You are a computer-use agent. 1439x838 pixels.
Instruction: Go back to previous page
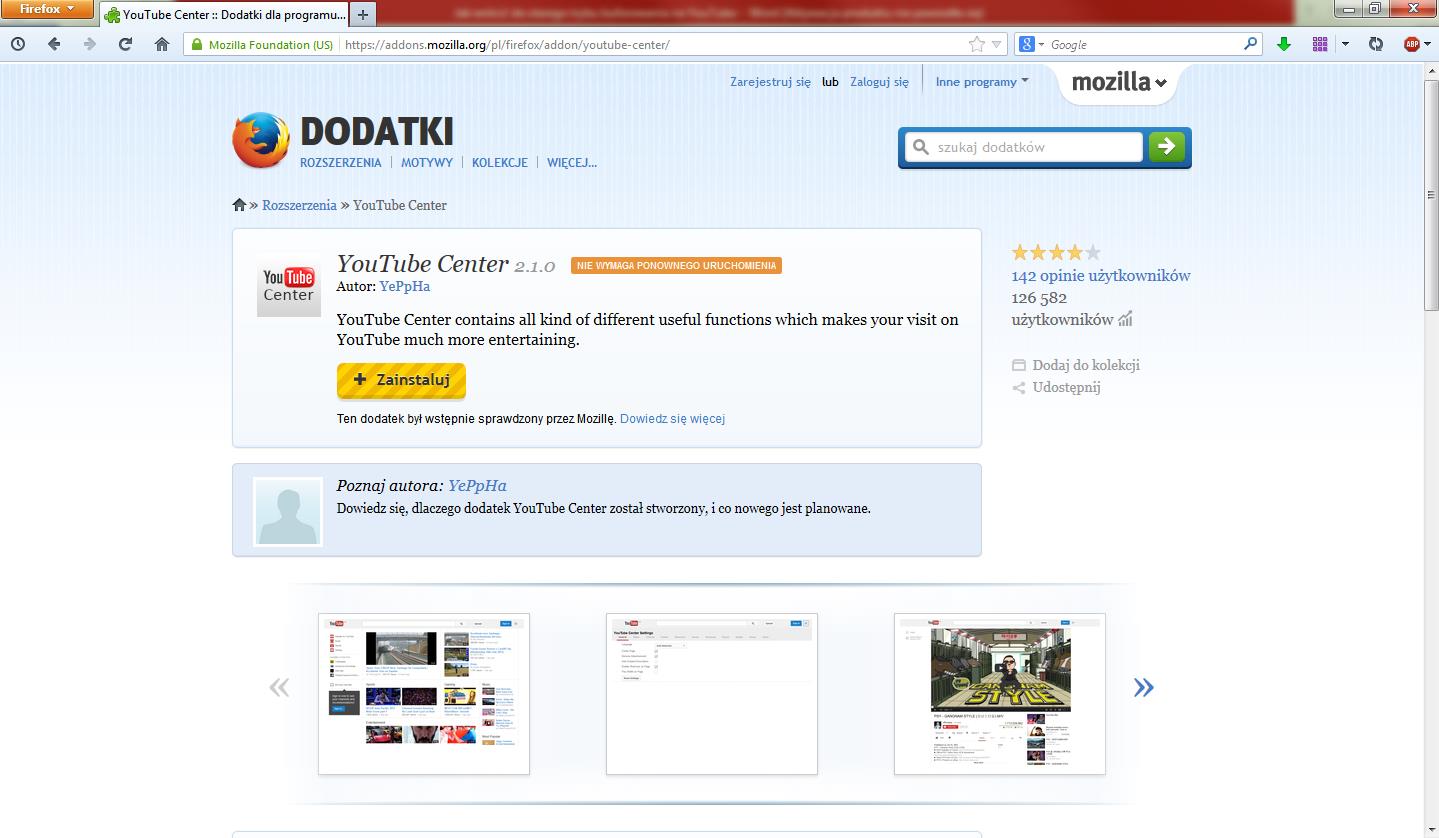54,44
